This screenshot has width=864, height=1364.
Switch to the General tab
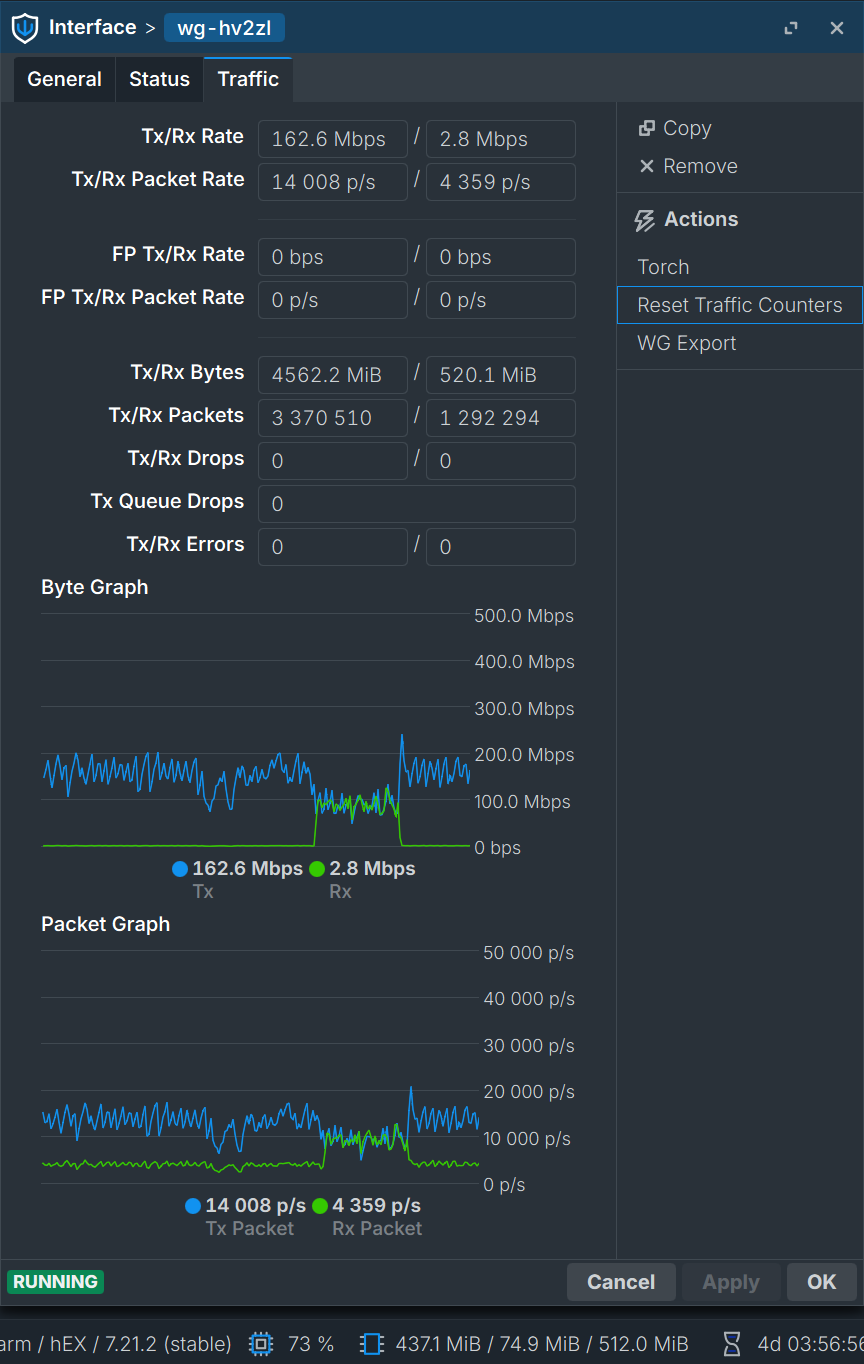pos(64,79)
